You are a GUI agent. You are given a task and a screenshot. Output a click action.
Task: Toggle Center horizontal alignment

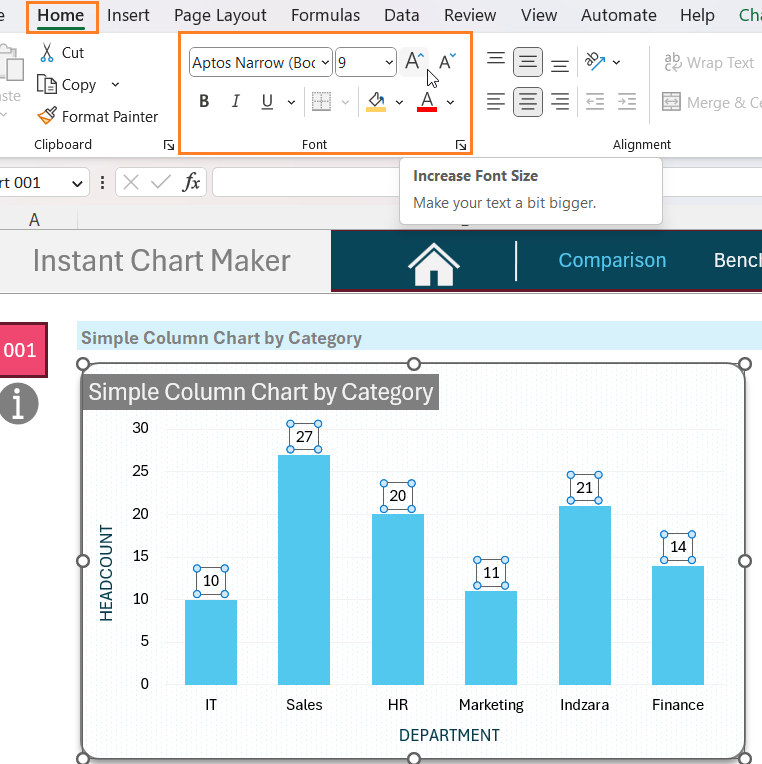[528, 102]
